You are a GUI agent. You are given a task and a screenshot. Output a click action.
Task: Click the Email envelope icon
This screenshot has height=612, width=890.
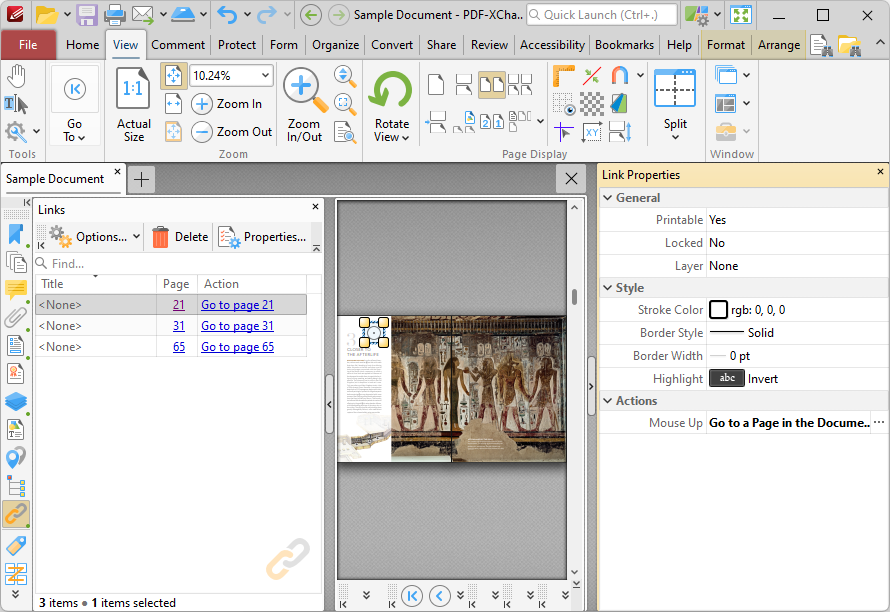(x=143, y=15)
